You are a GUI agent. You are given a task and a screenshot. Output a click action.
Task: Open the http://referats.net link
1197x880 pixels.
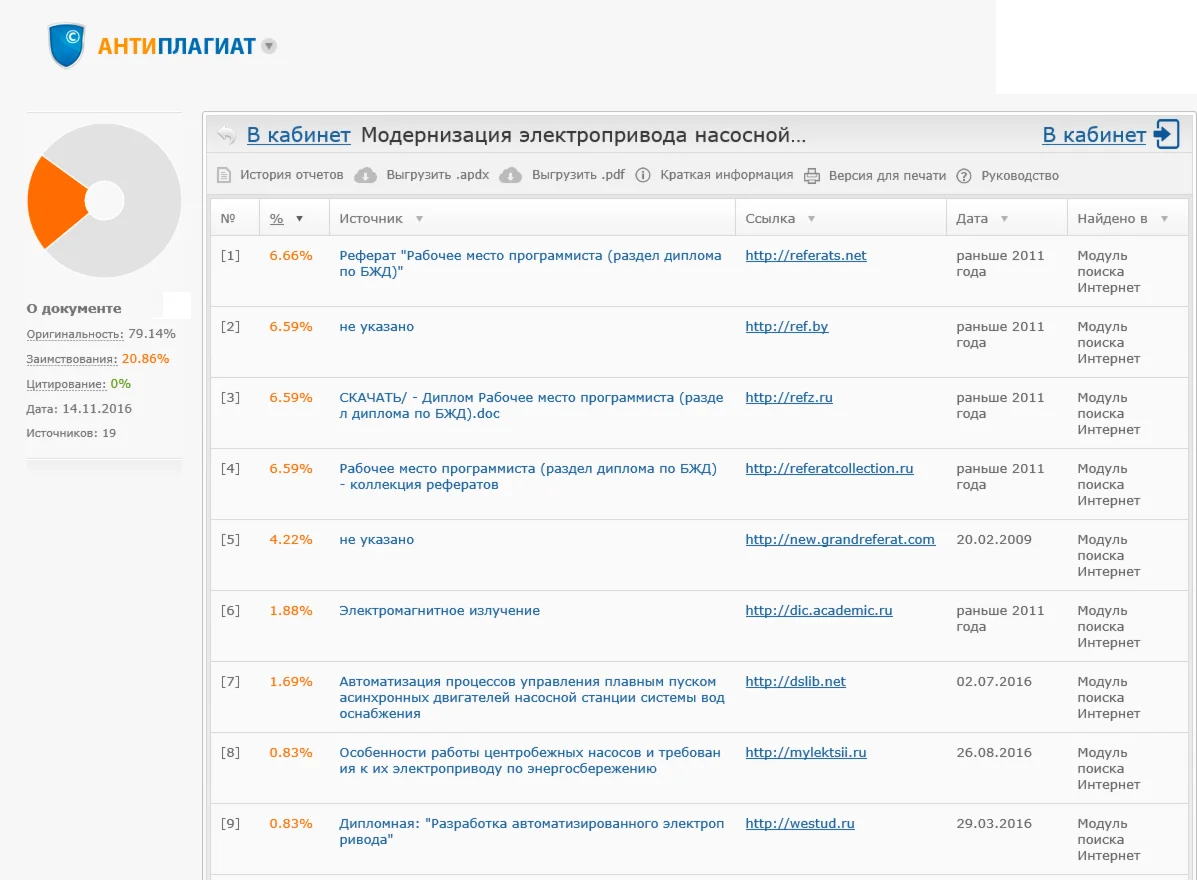coord(805,256)
